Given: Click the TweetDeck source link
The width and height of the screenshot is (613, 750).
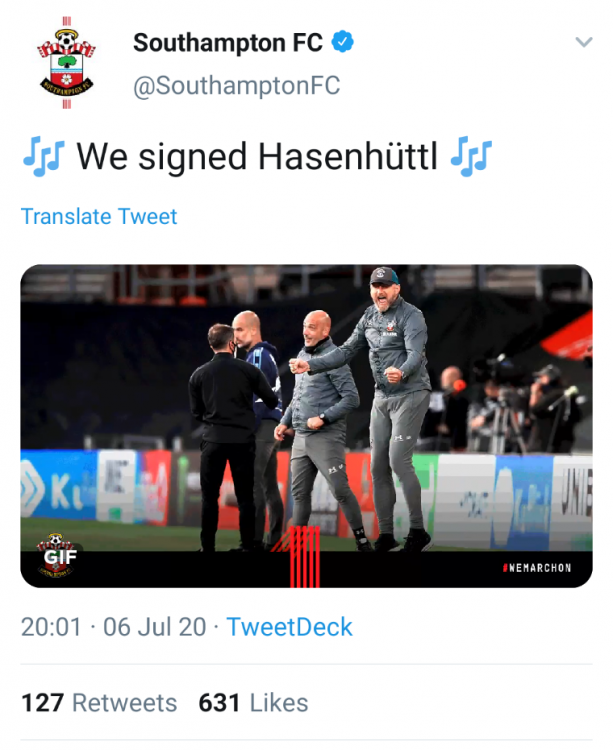Looking at the screenshot, I should 289,627.
